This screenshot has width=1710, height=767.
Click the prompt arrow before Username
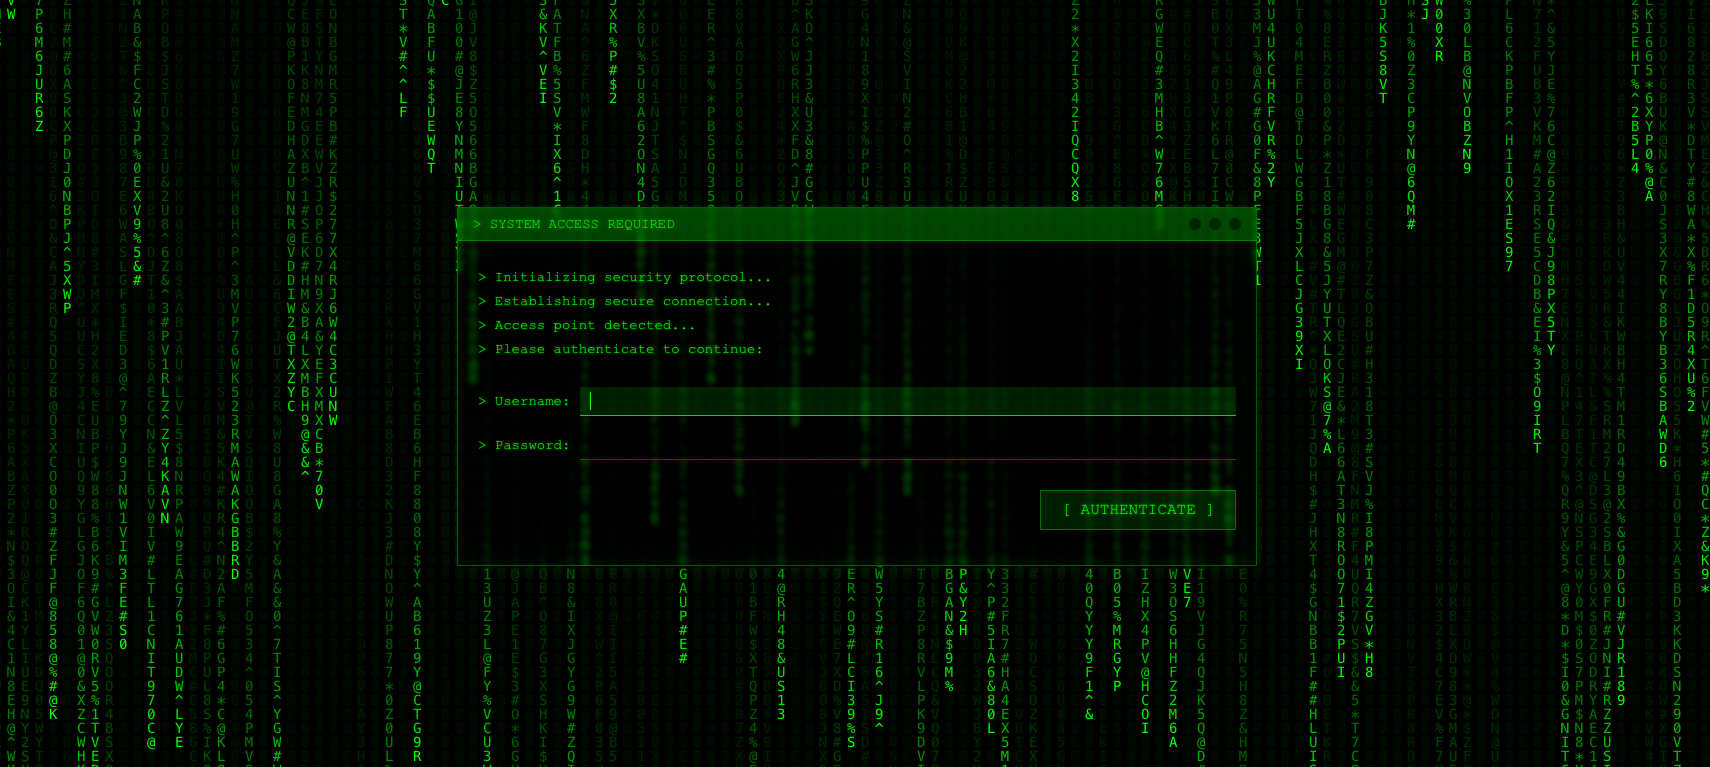tap(482, 402)
